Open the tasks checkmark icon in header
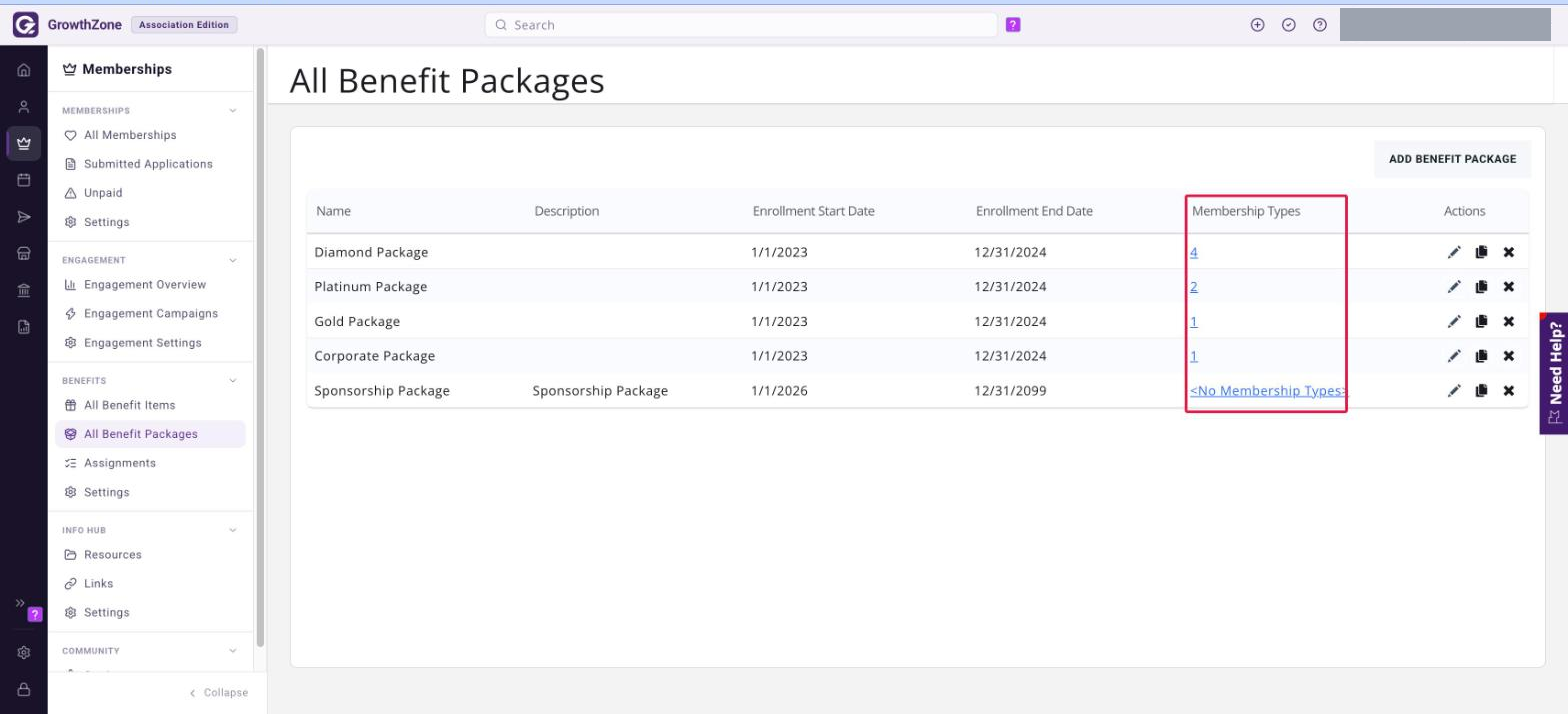This screenshot has width=1568, height=714. click(1289, 25)
